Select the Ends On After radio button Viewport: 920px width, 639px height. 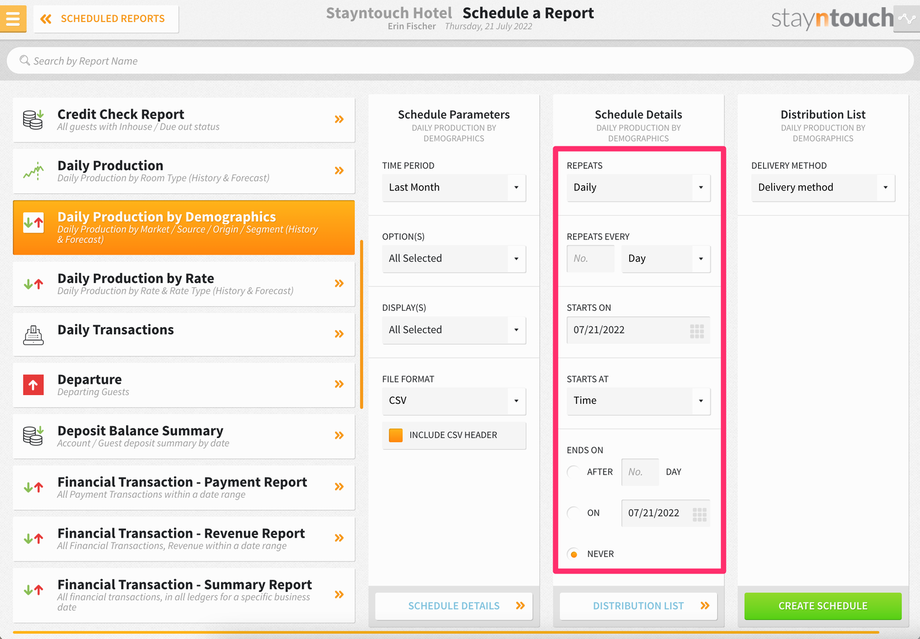[x=573, y=472]
